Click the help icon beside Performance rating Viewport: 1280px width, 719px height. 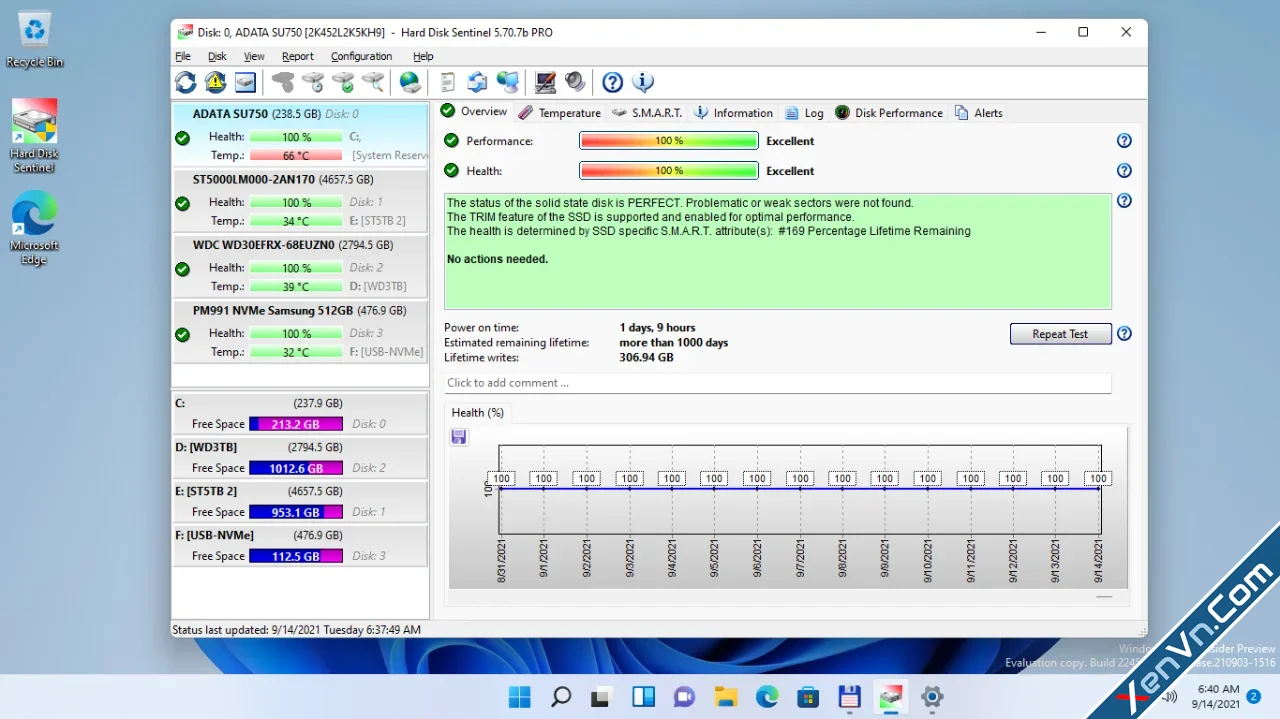(1124, 141)
